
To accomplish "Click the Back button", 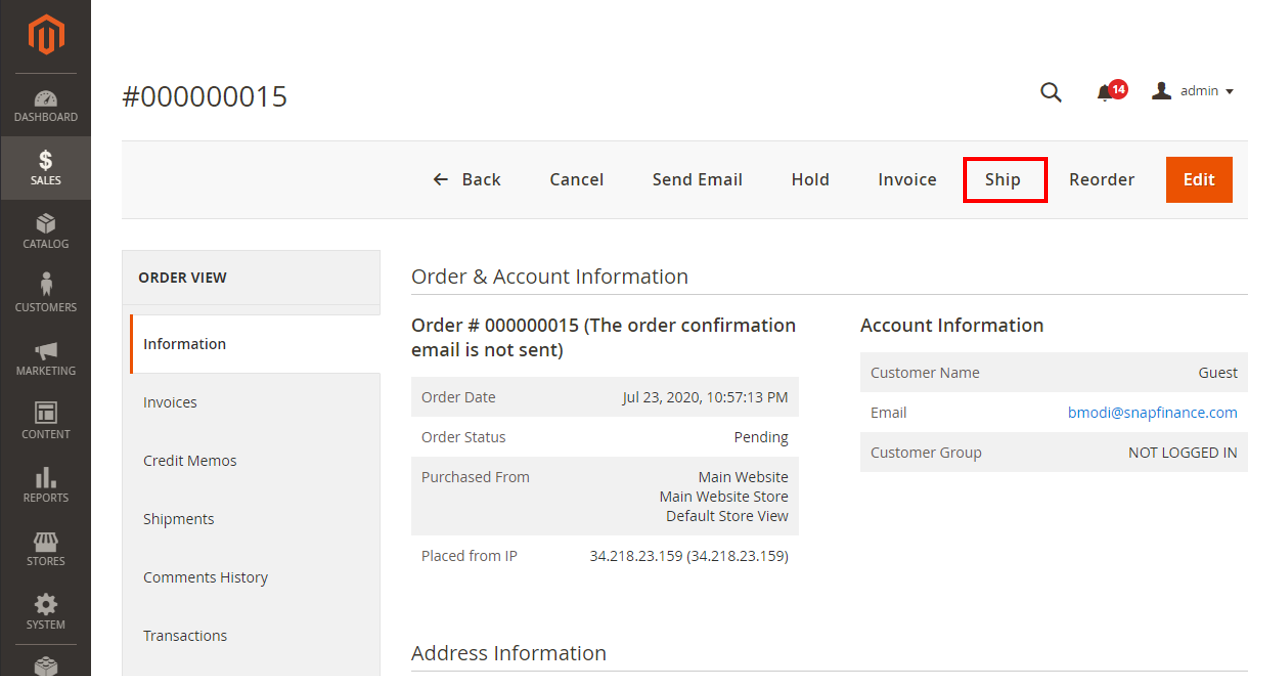I will pyautogui.click(x=467, y=180).
